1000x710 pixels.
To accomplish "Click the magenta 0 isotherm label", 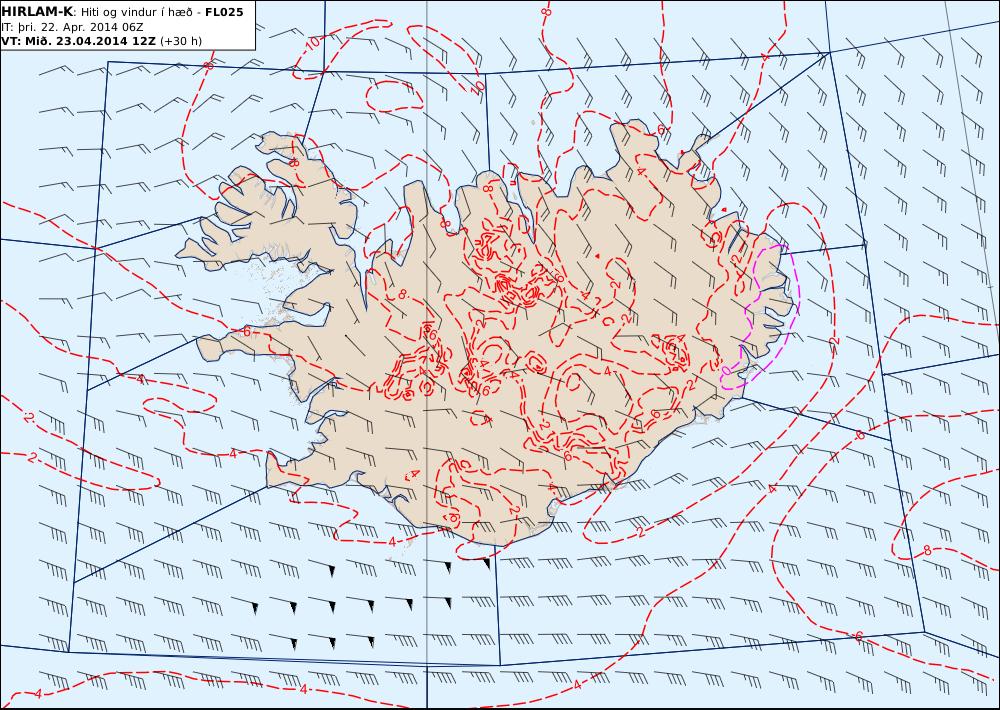I will 726,370.
